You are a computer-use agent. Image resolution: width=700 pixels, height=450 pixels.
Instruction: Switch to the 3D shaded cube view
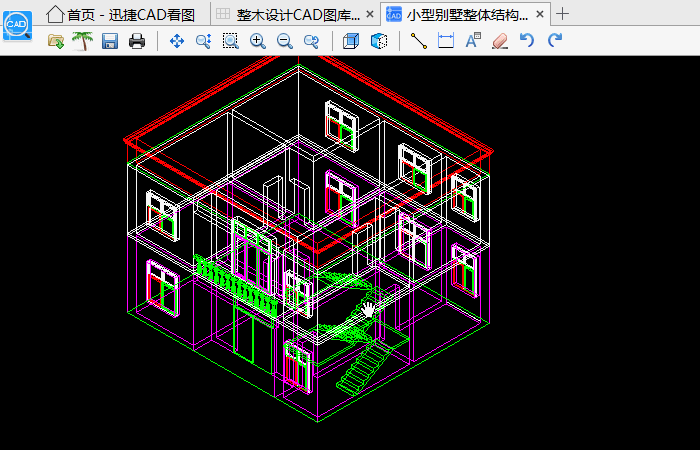pos(351,41)
